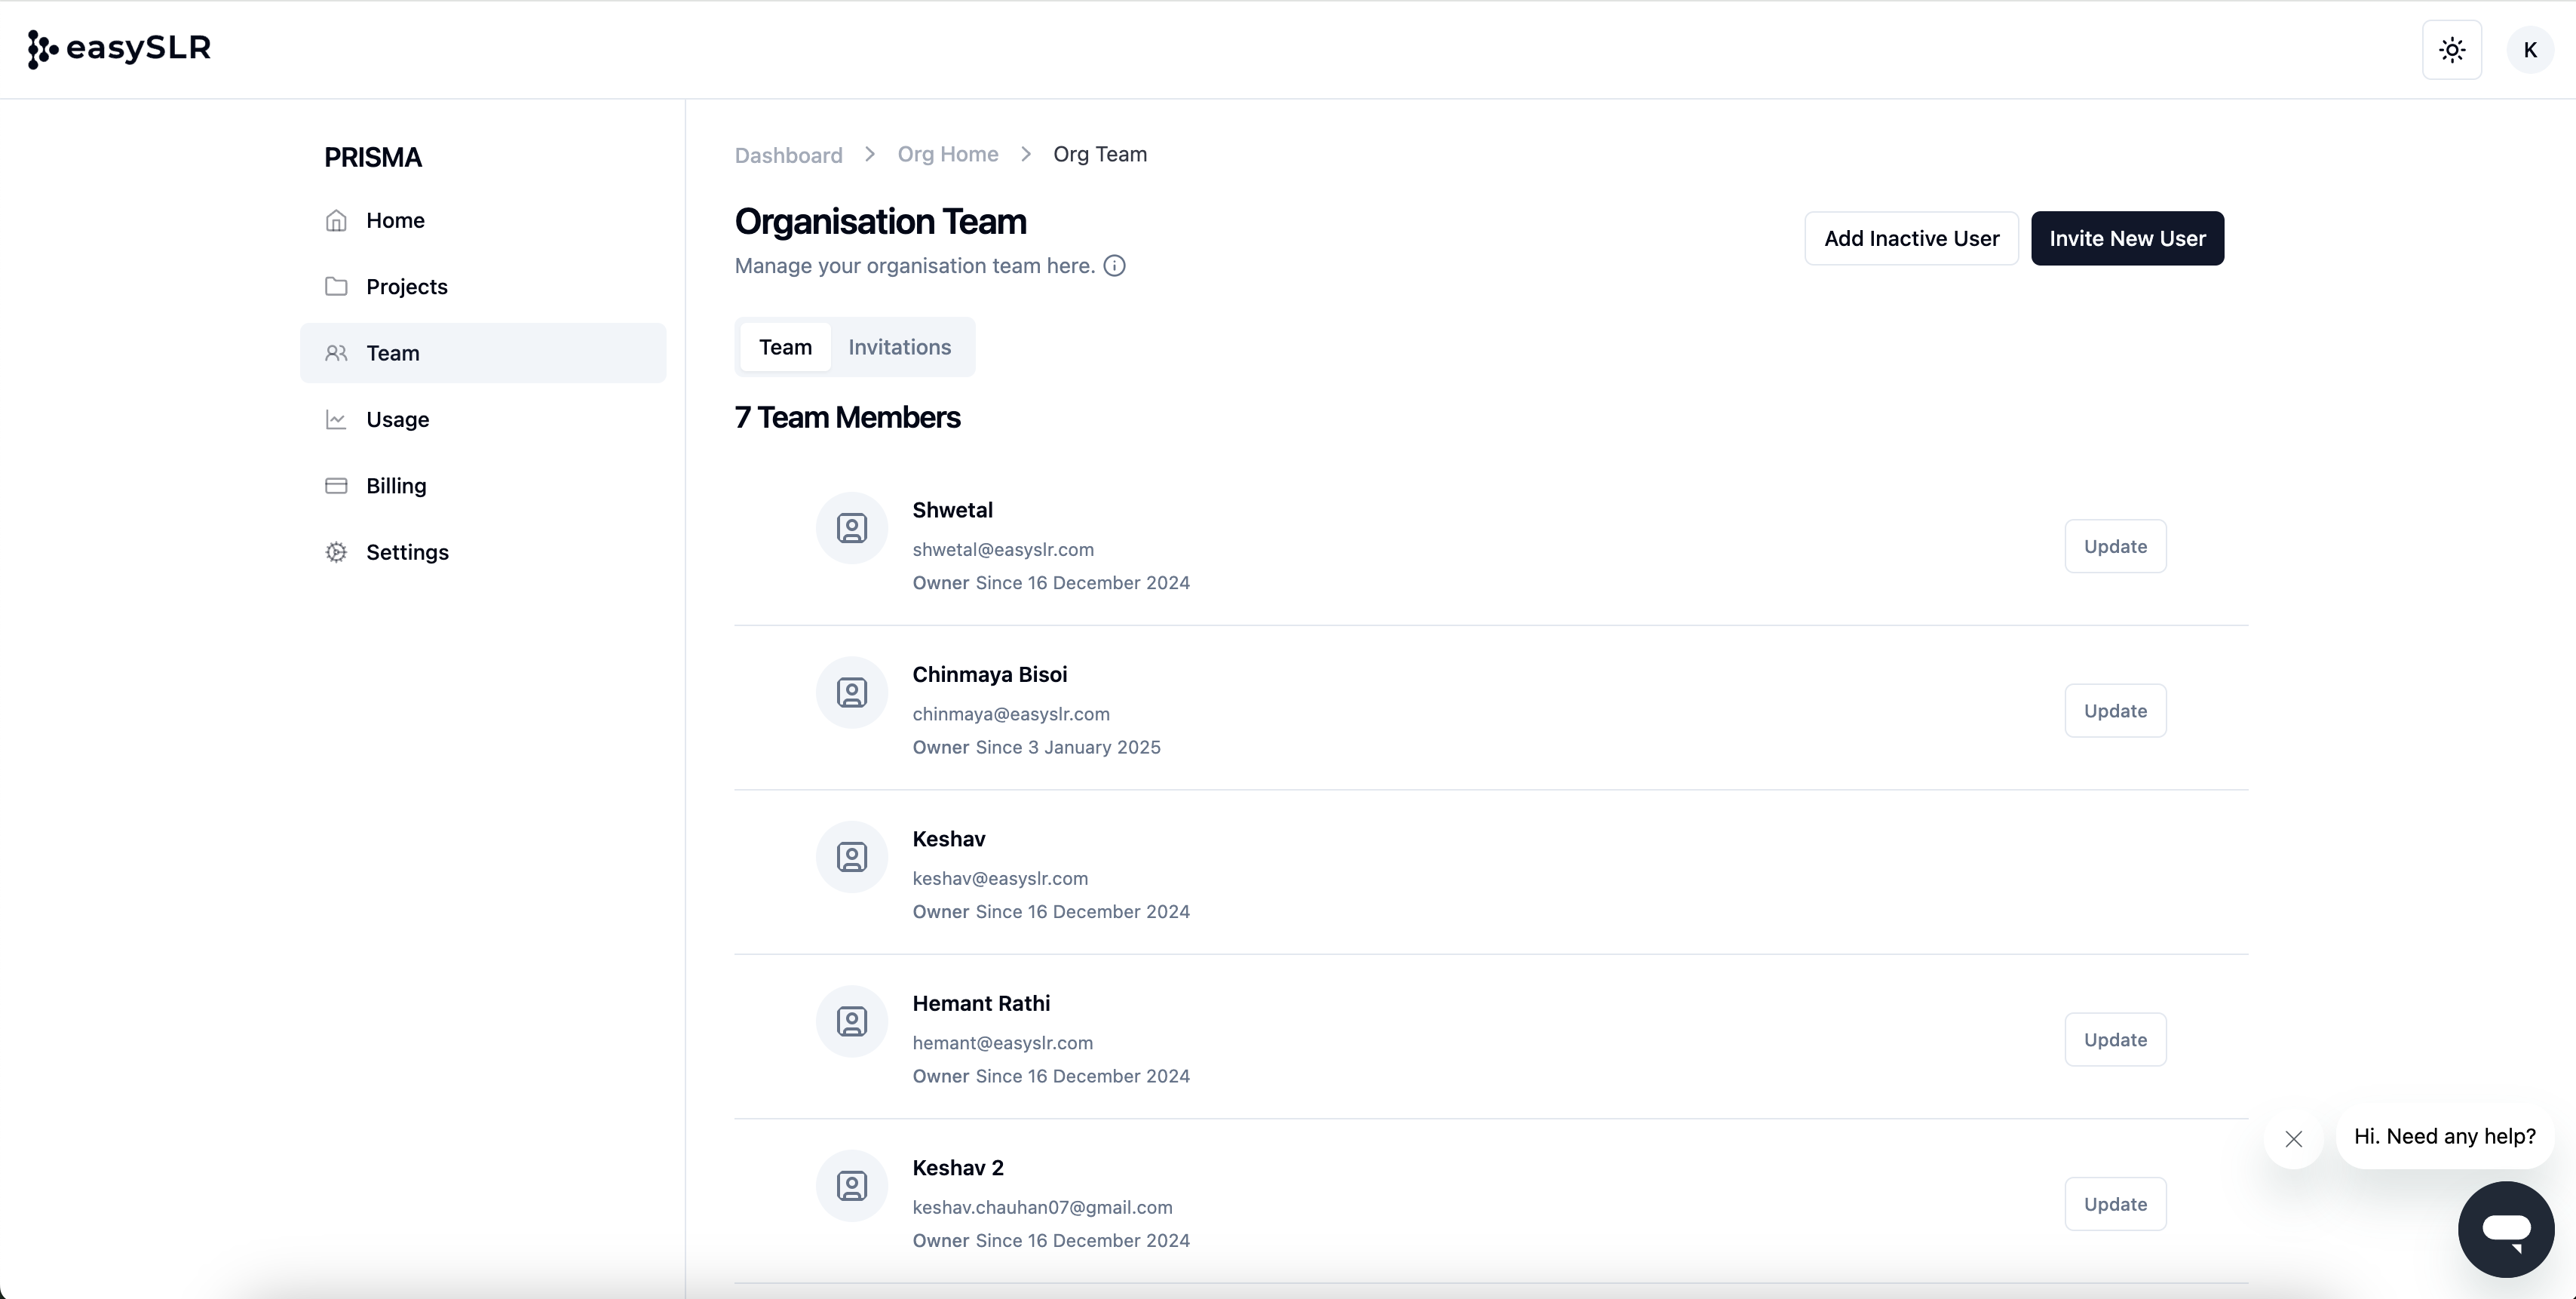Open Usage in the sidebar

click(x=483, y=419)
